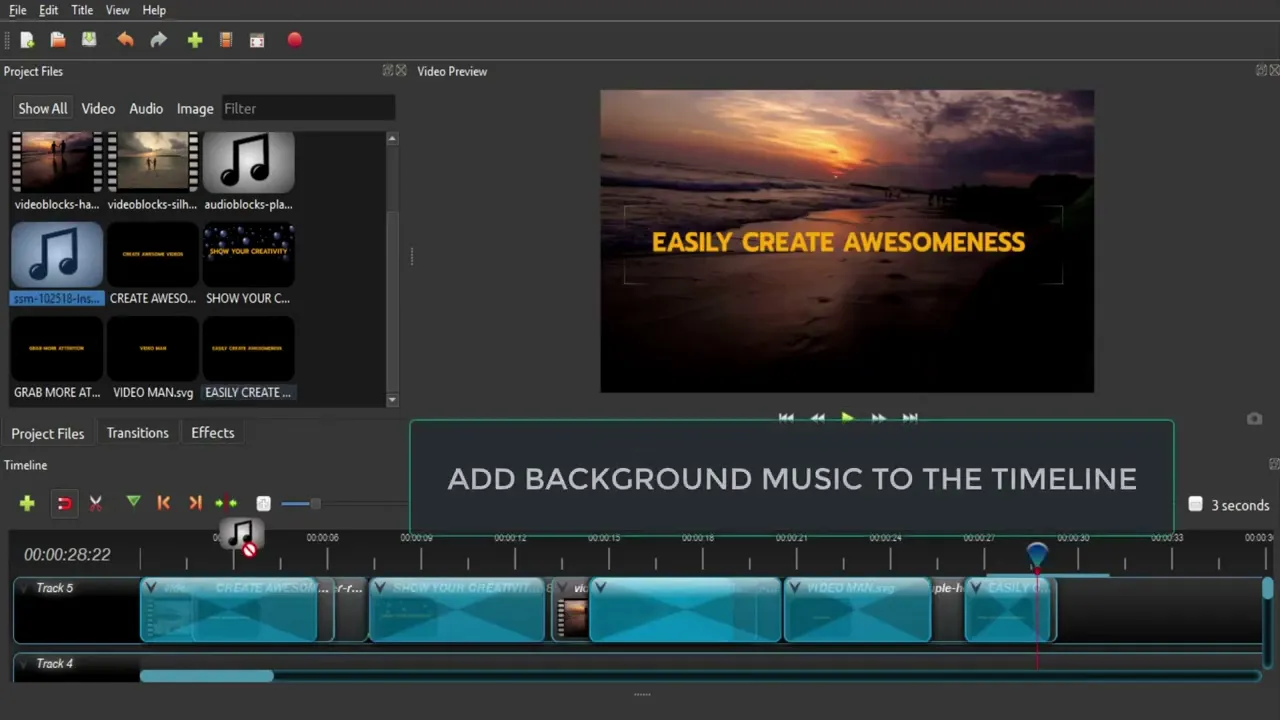The width and height of the screenshot is (1280, 720).
Task: Center the timeline on the playhead
Action: coord(226,503)
